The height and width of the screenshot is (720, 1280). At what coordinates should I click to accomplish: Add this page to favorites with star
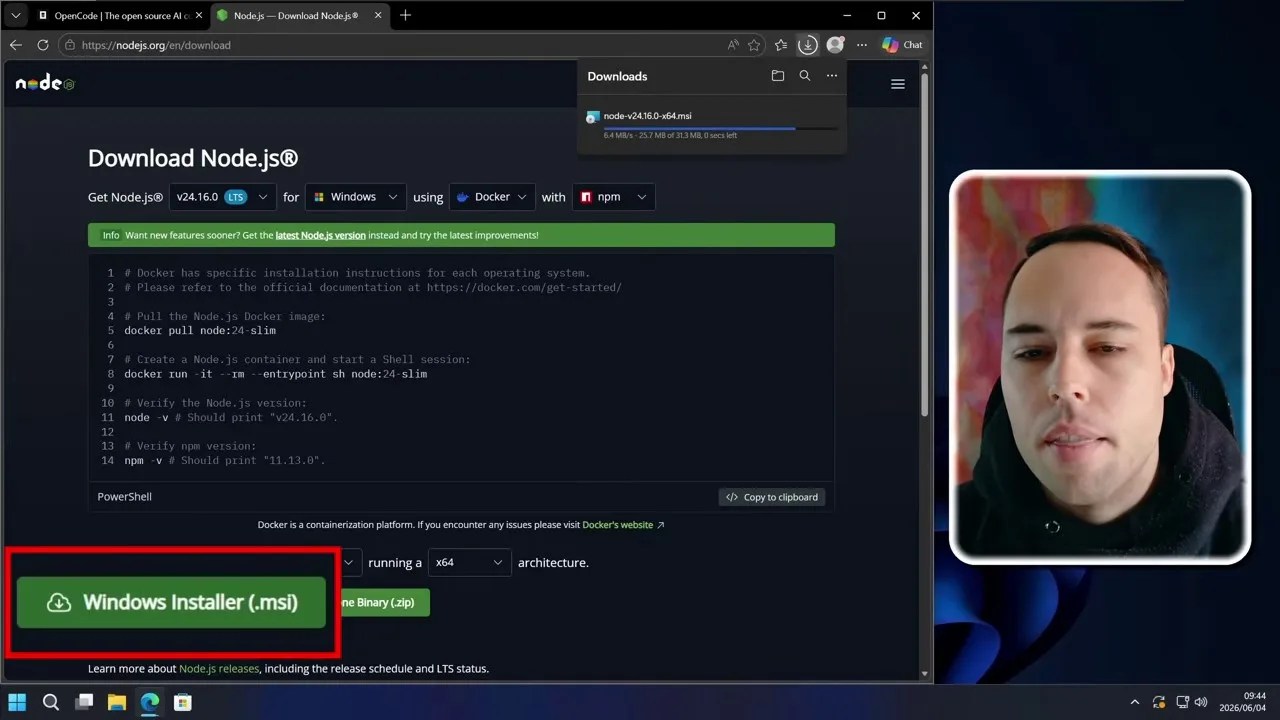[754, 45]
